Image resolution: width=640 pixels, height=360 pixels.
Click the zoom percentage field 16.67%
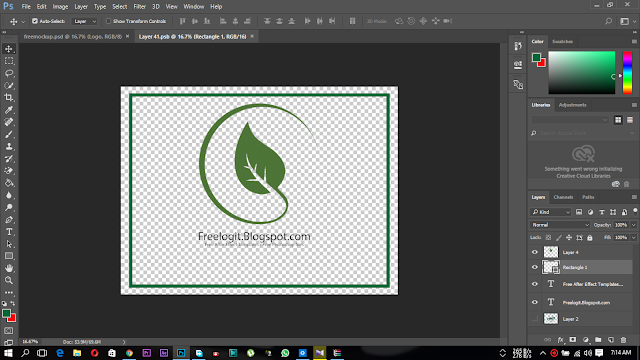[30, 342]
